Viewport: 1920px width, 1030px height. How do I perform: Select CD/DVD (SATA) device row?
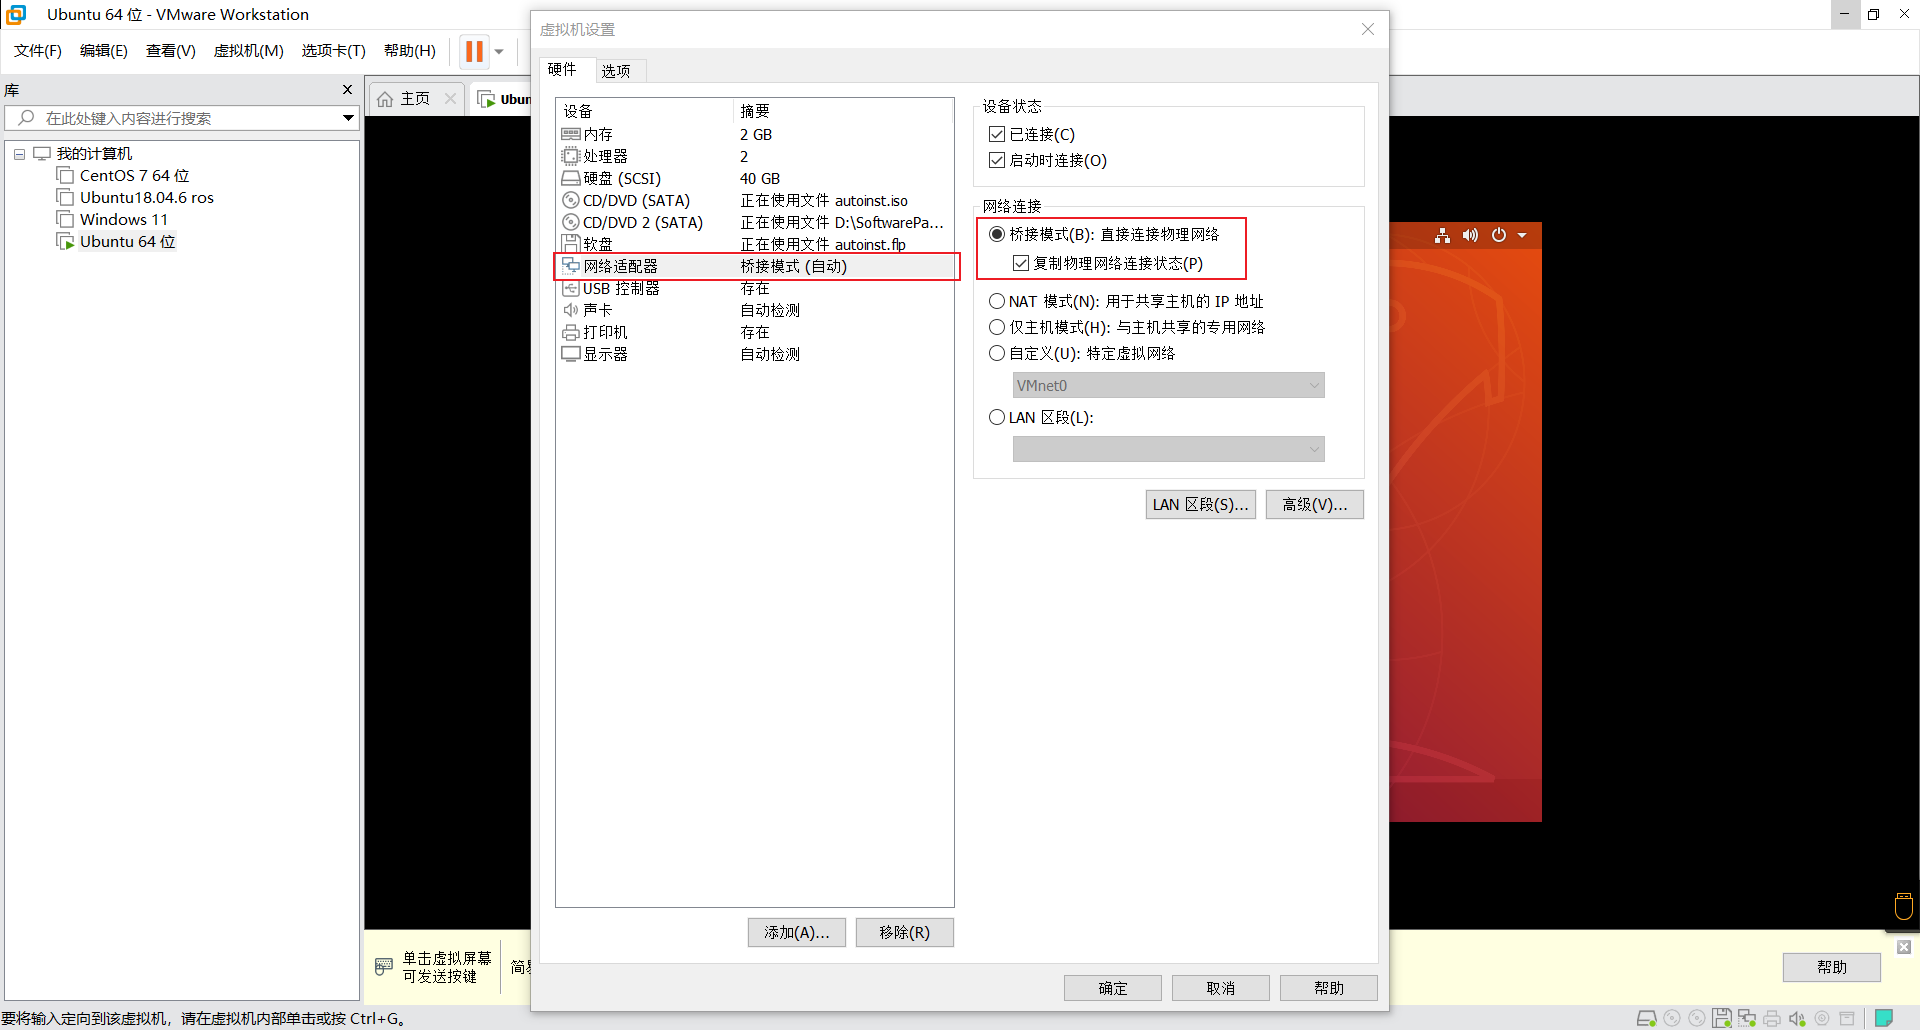pos(755,200)
